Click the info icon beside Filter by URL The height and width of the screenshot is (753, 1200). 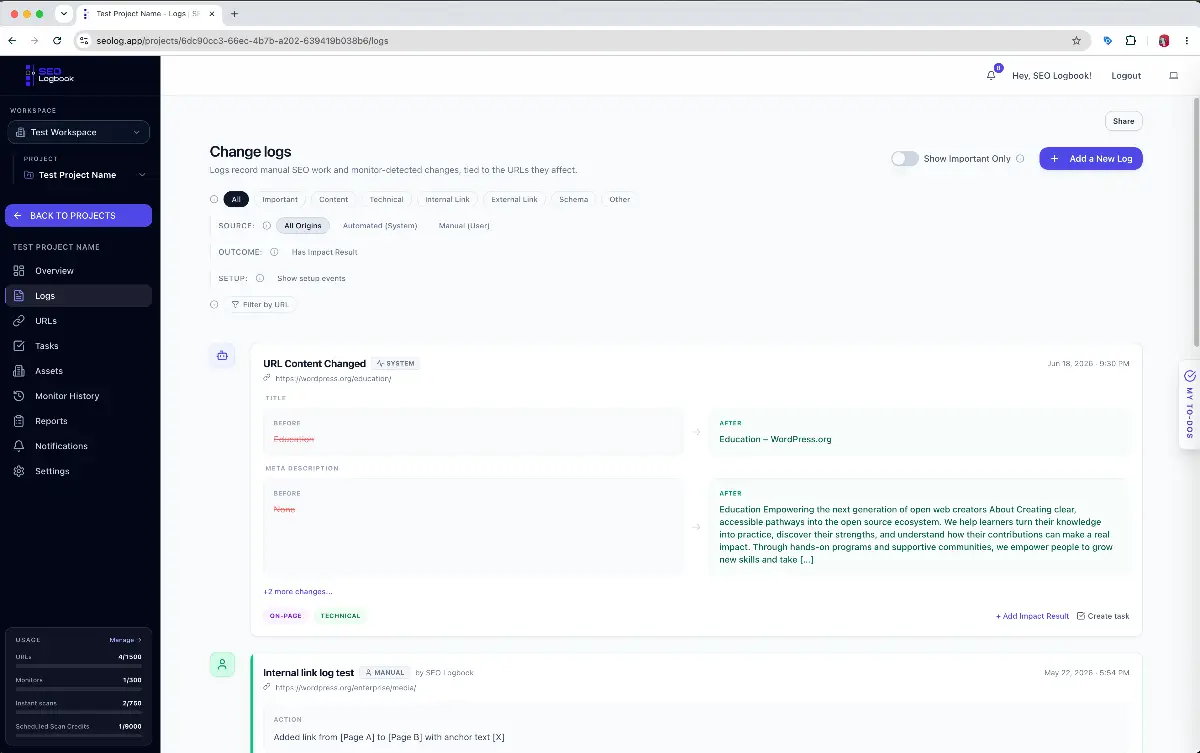pos(214,304)
